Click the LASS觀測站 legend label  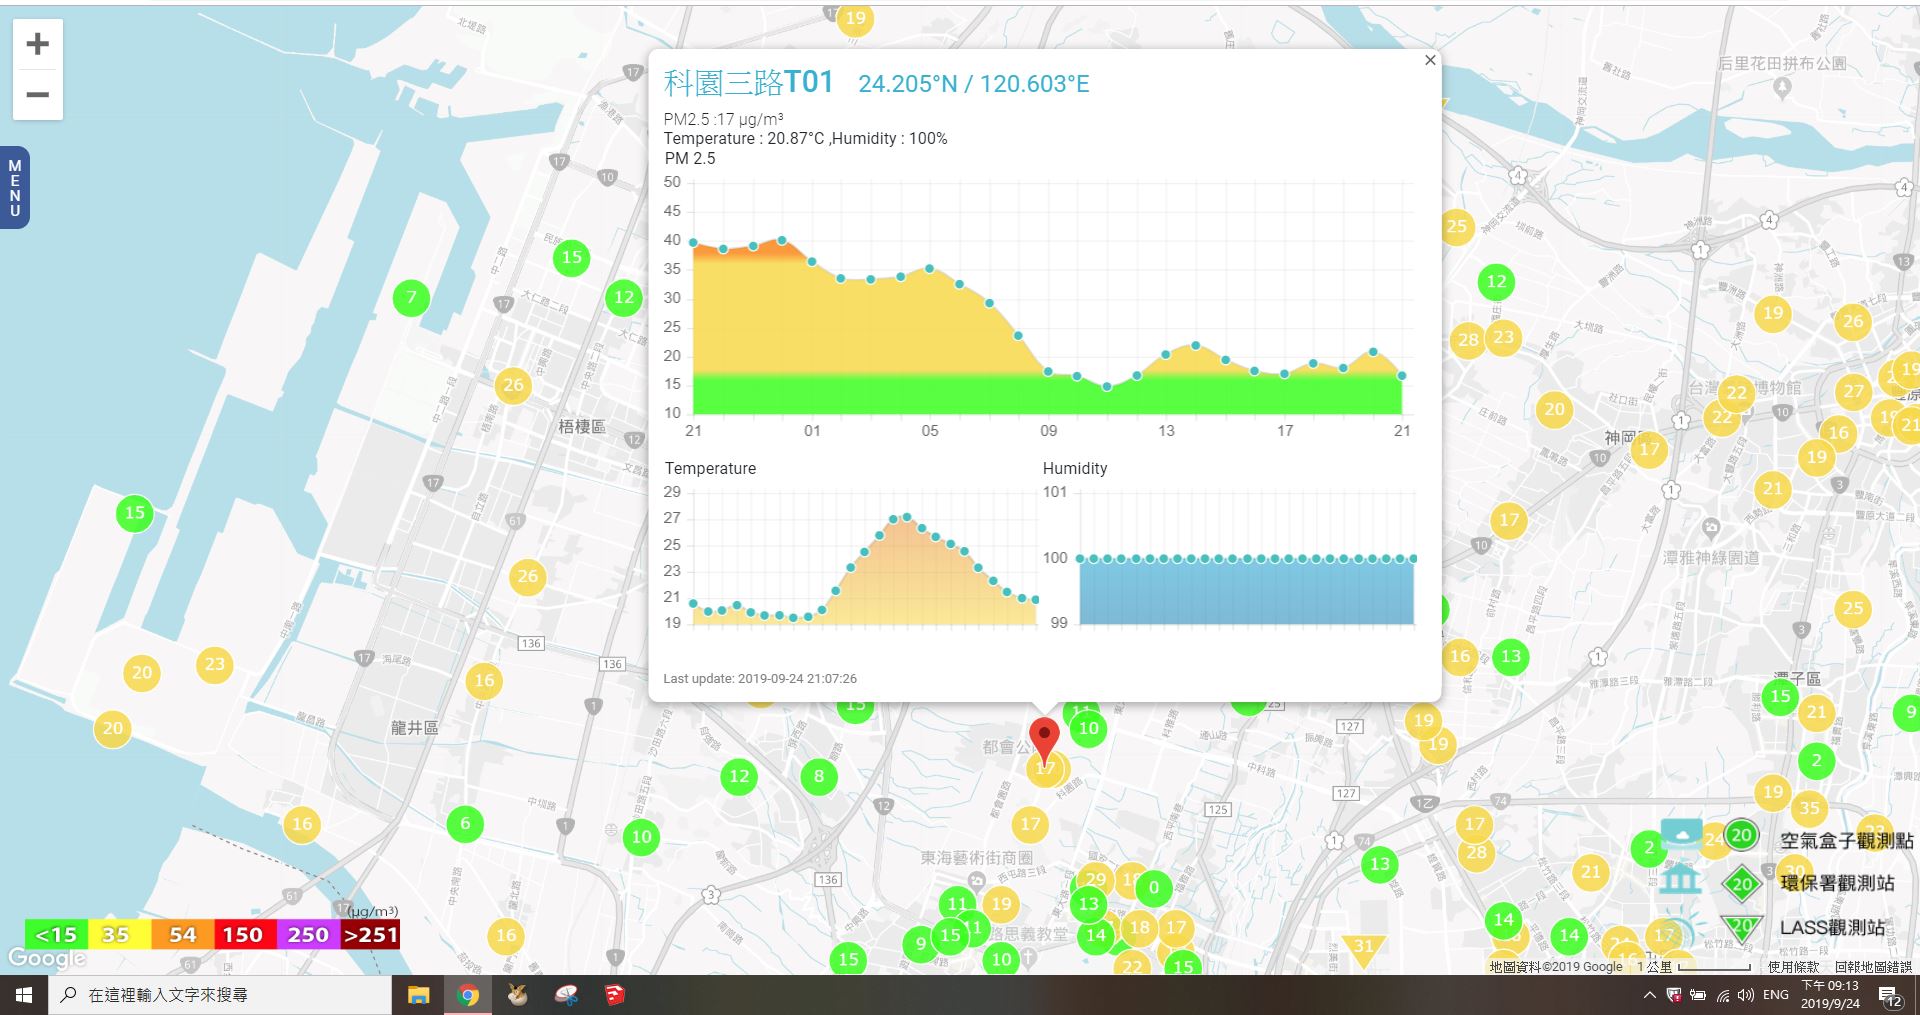point(1832,927)
